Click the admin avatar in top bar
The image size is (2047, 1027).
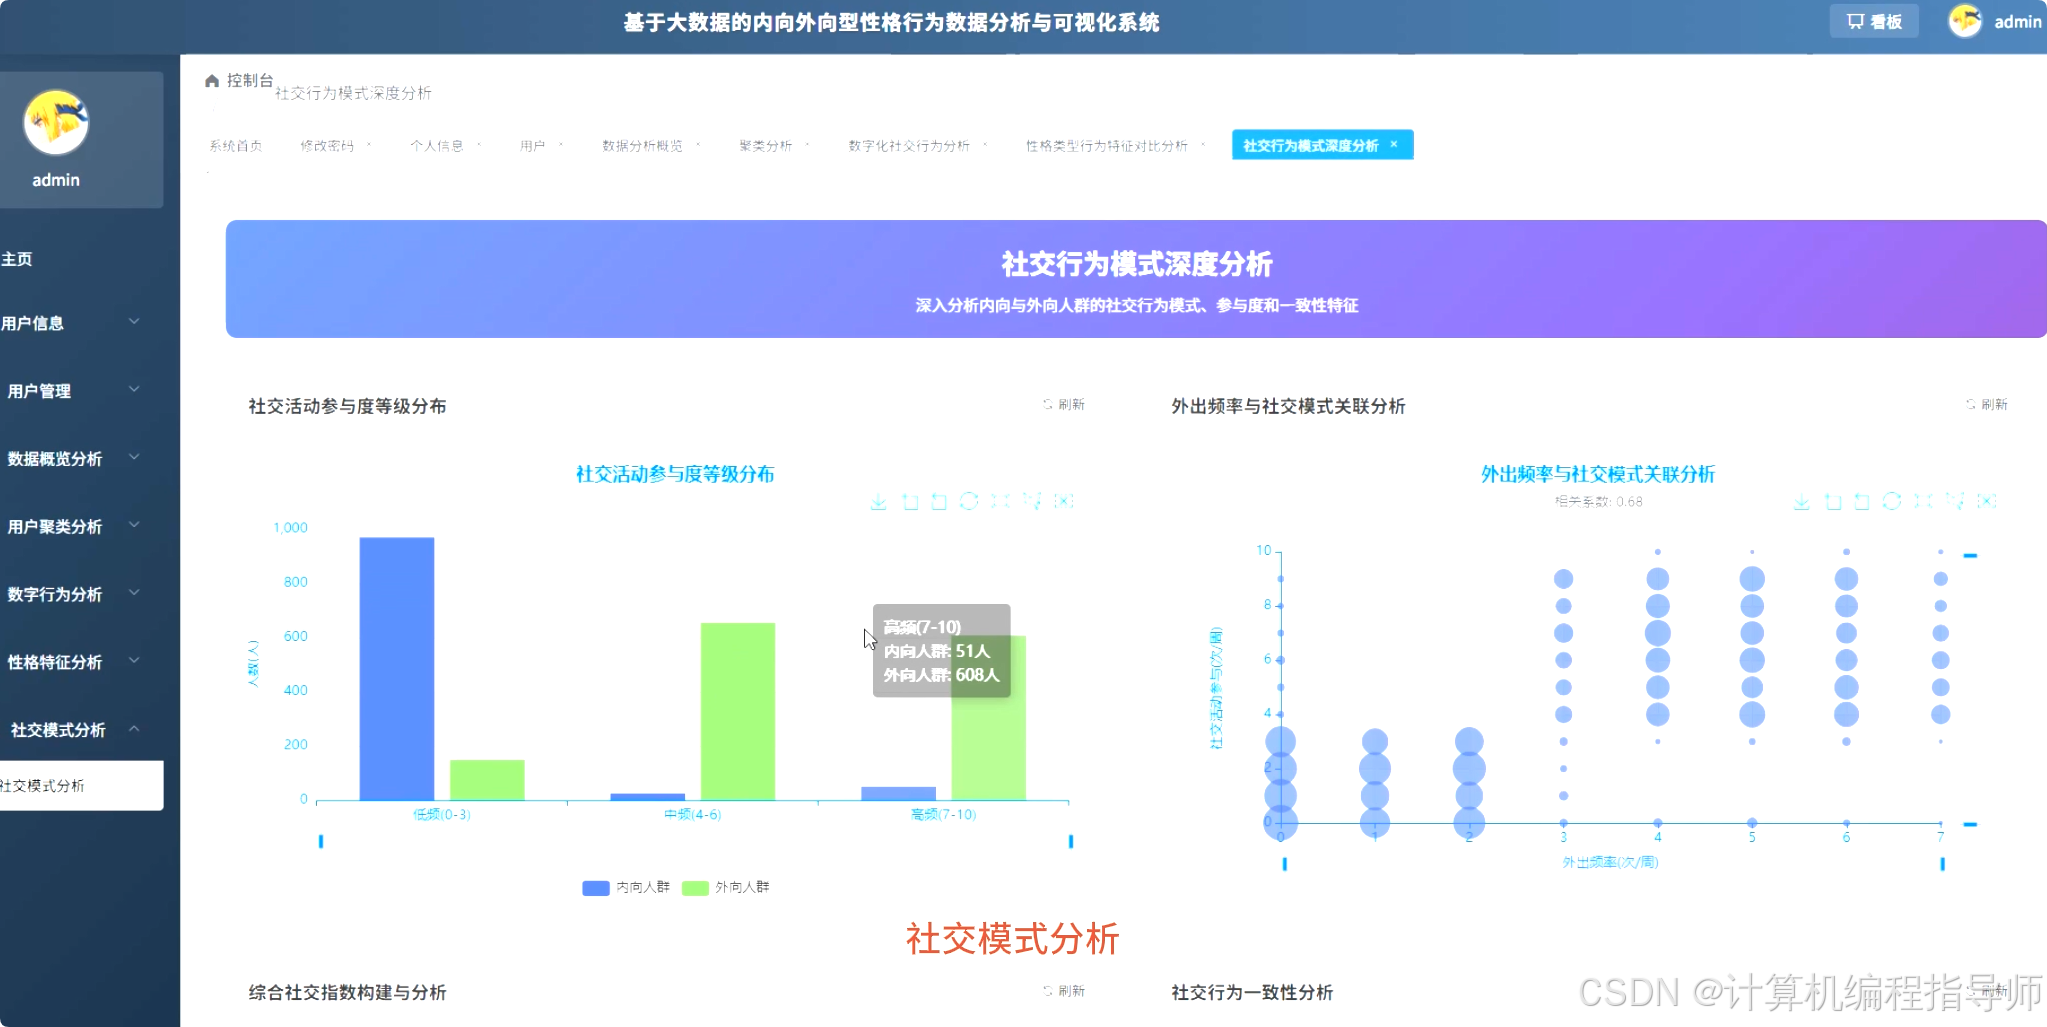pos(1965,21)
